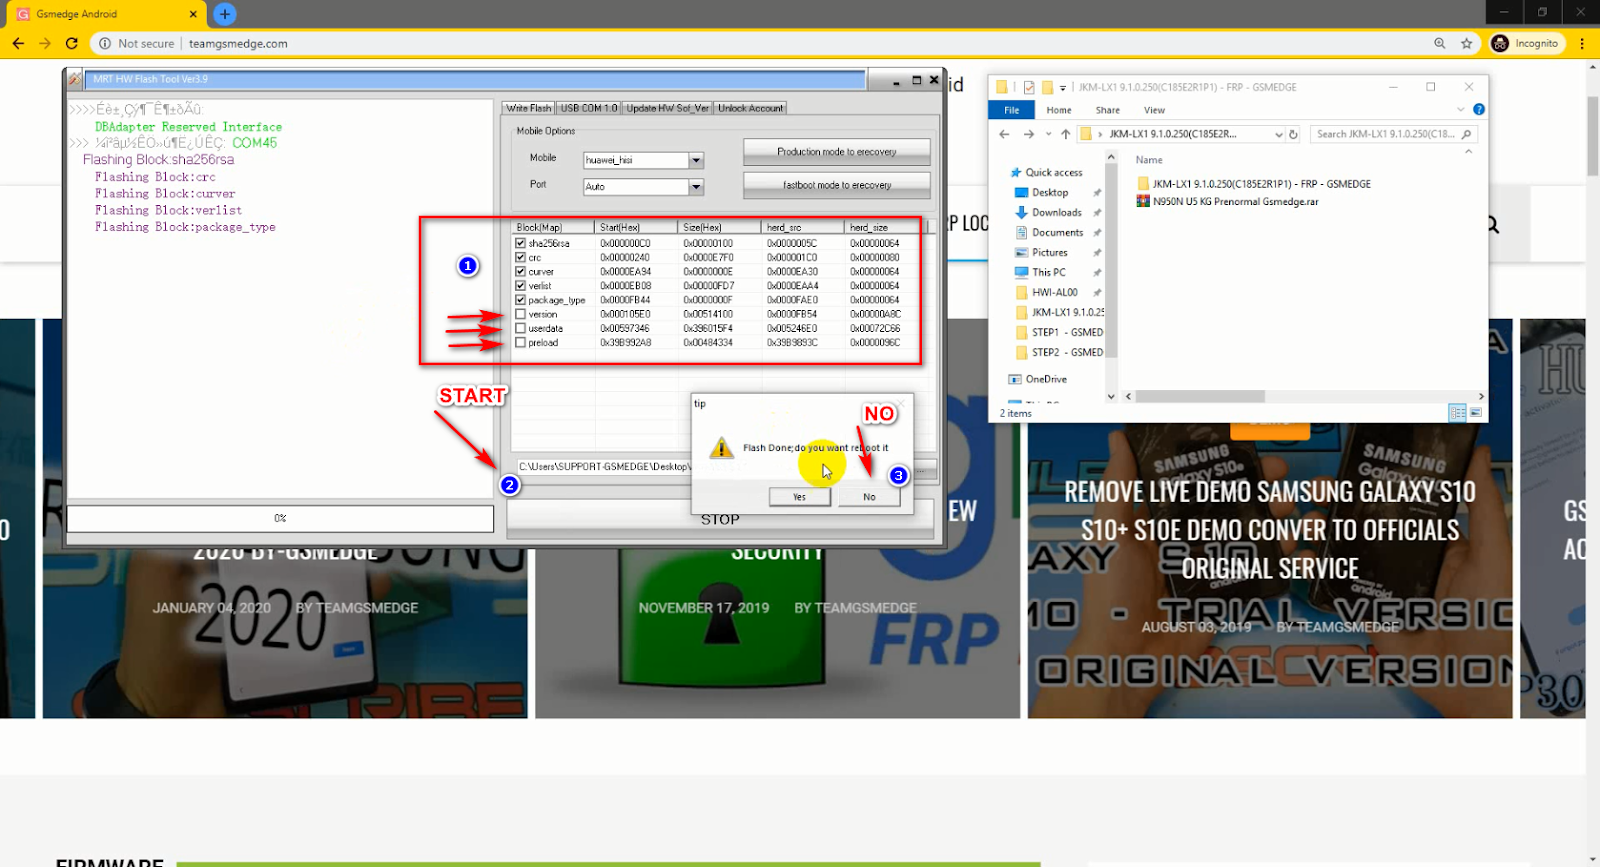Expand Explorer address path dropdown
The image size is (1600, 867).
coord(1278,134)
